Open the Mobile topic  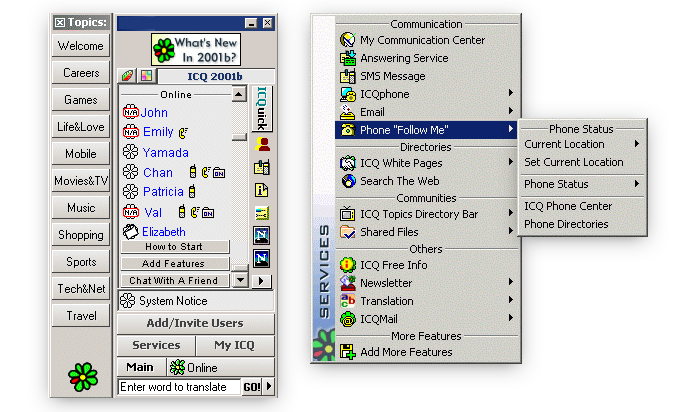[x=80, y=154]
